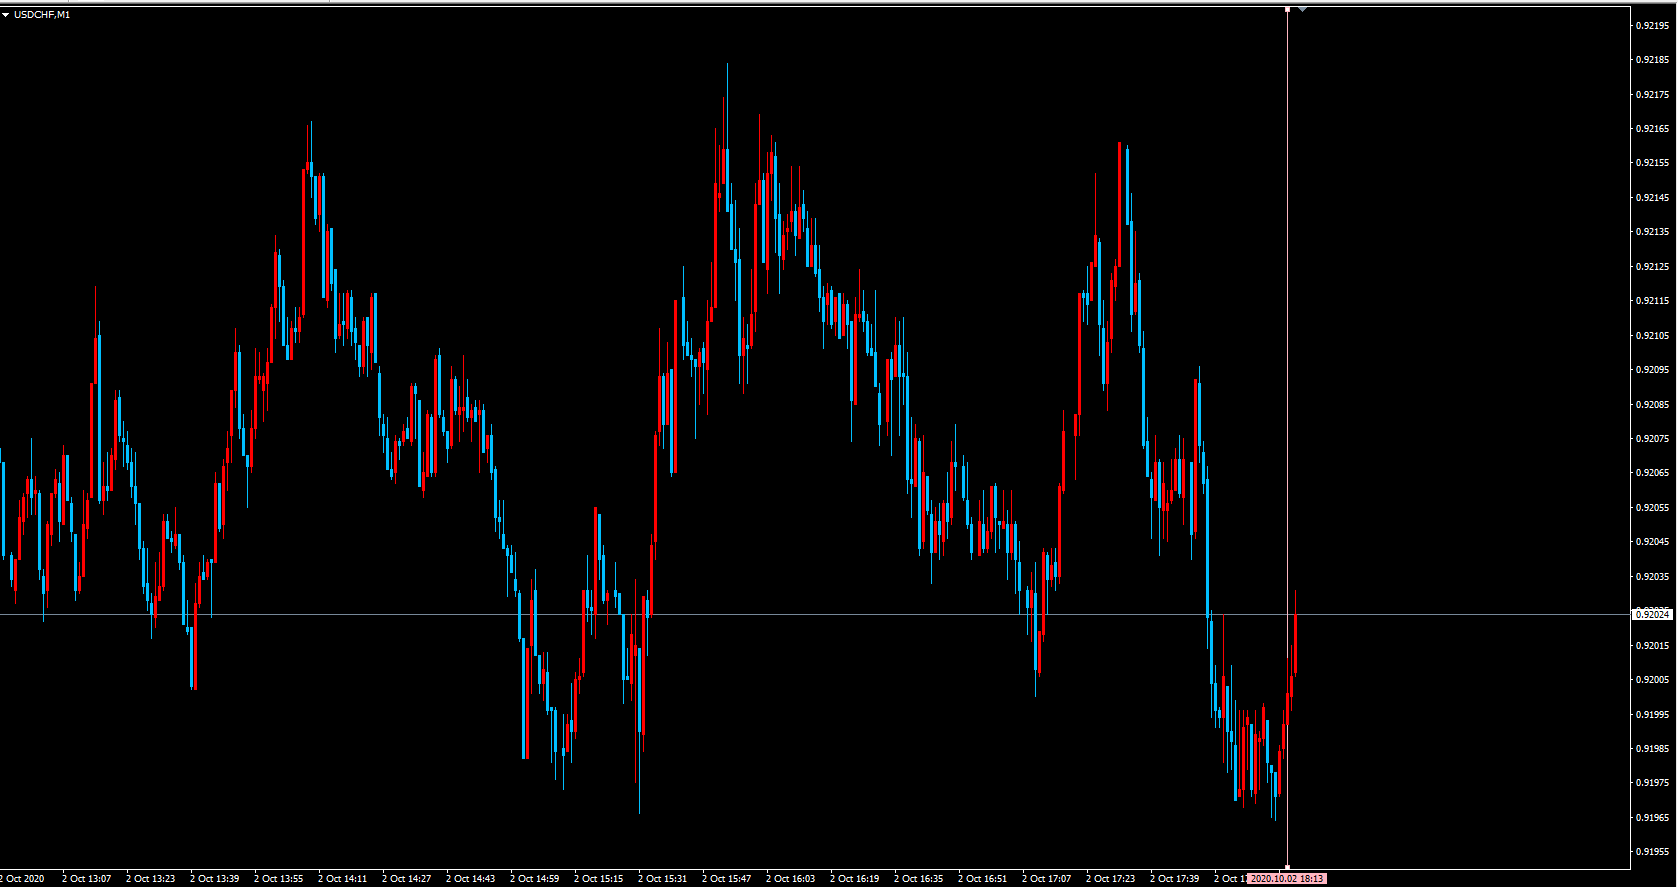
Task: Select the top handle of the vertical line
Action: (x=1287, y=9)
